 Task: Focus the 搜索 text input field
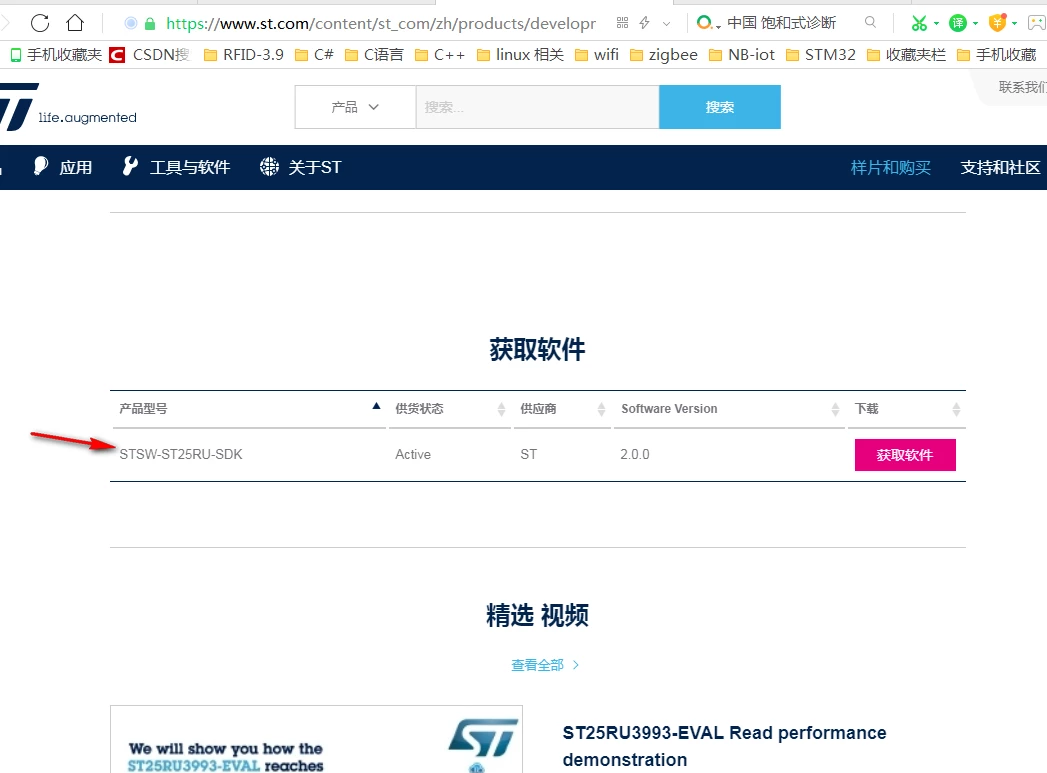coord(538,107)
